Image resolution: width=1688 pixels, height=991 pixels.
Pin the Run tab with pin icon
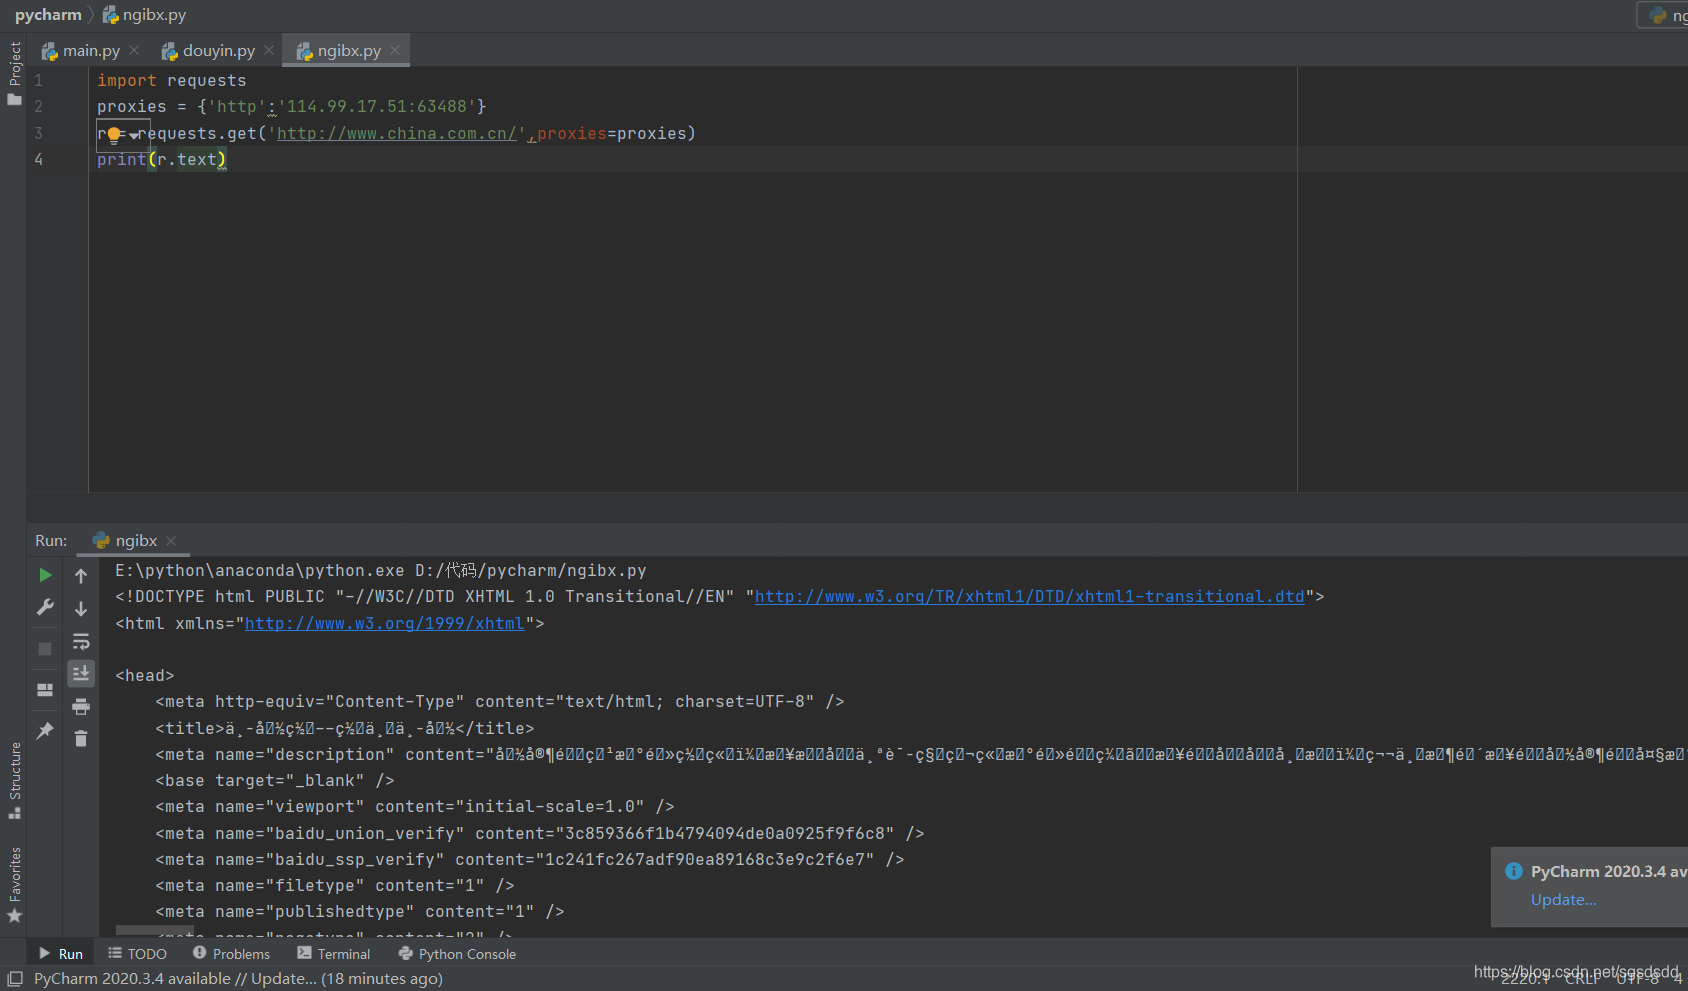pos(45,731)
